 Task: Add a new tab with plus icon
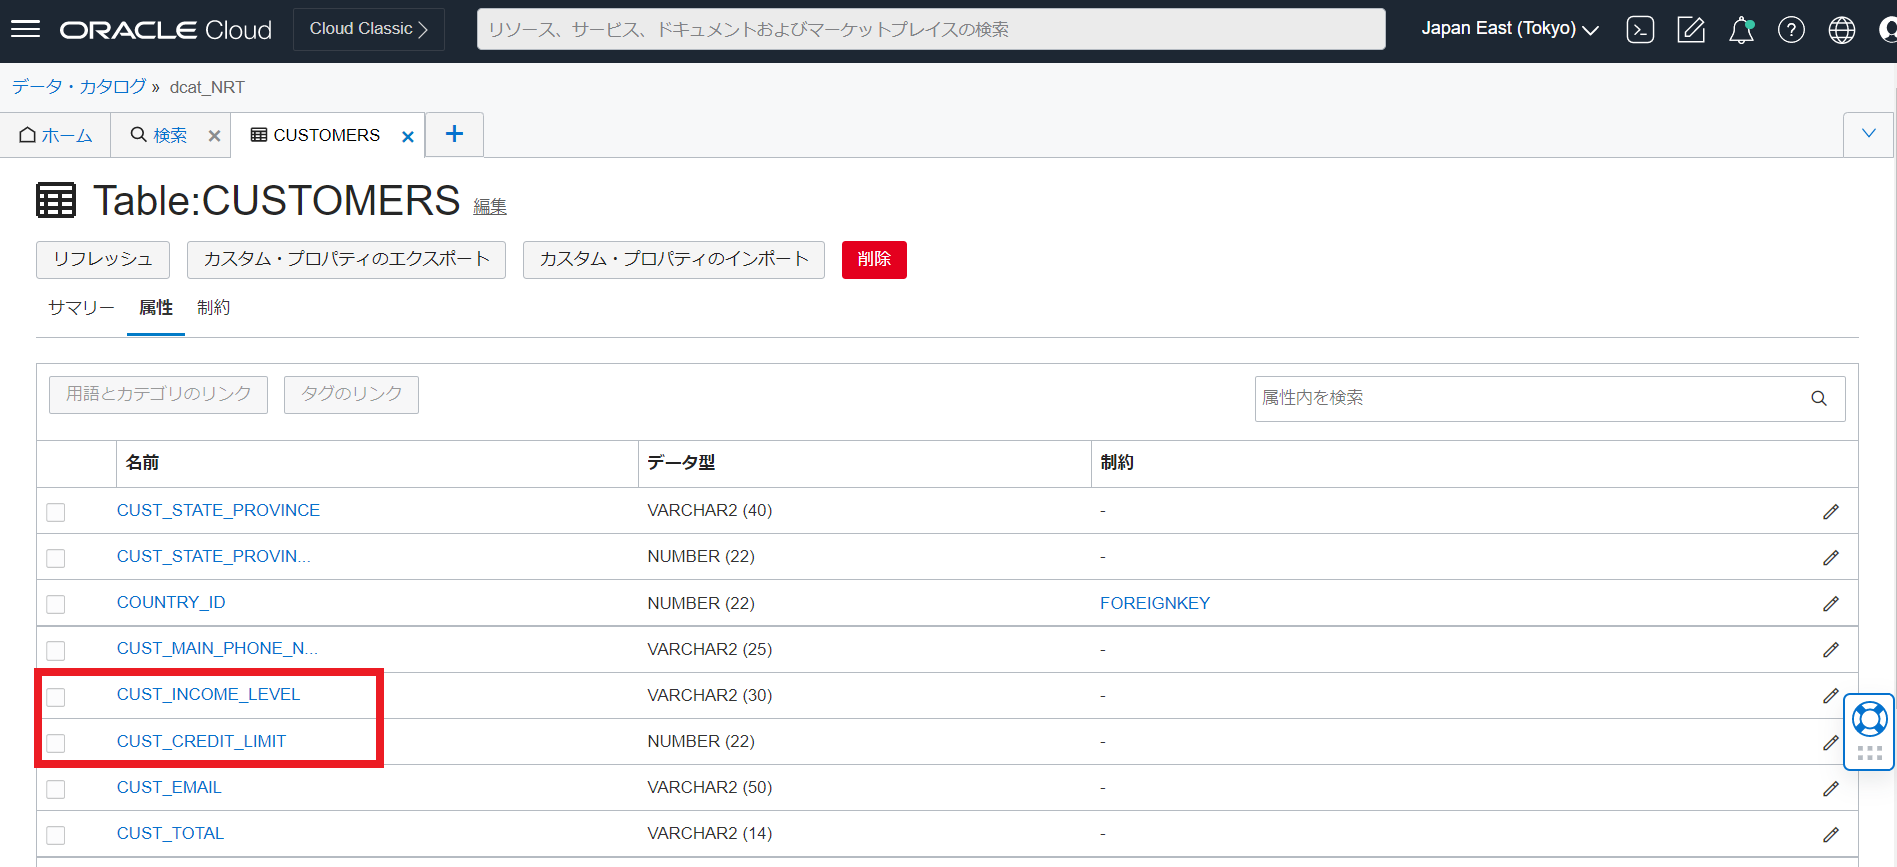click(454, 134)
